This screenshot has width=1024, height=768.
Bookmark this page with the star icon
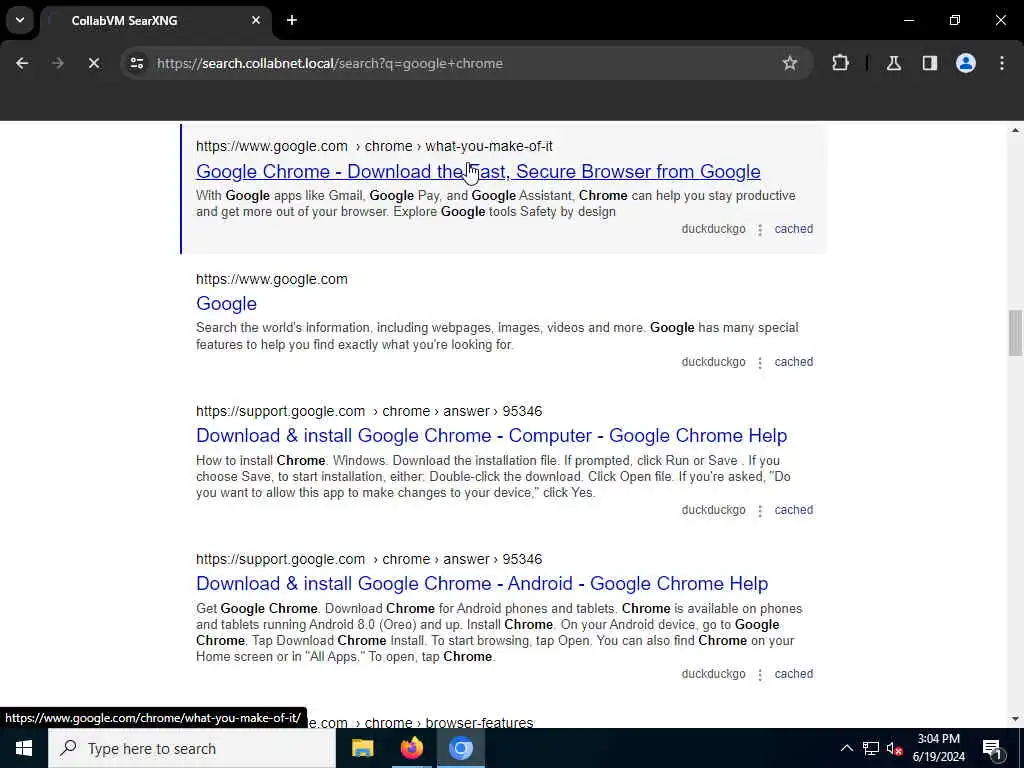790,63
